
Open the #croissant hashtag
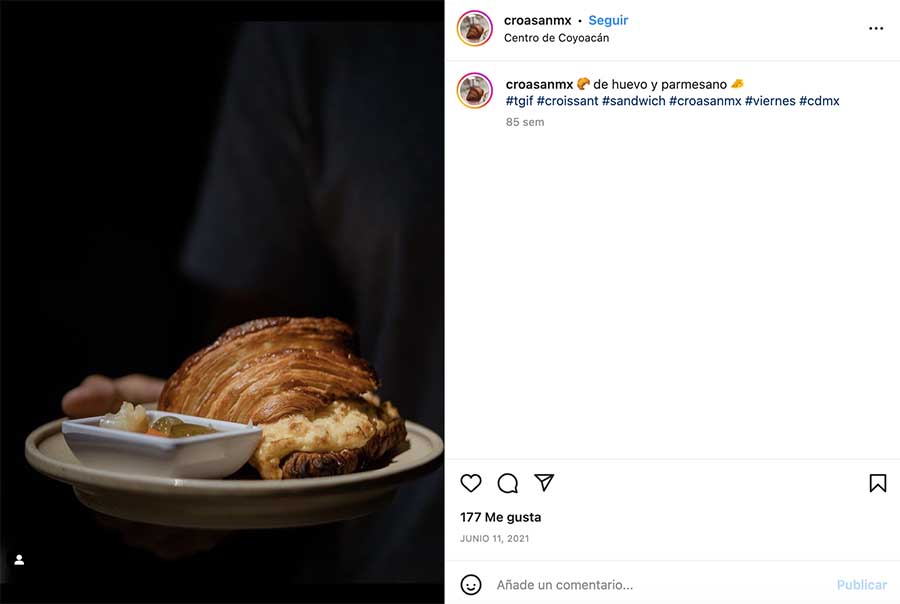pyautogui.click(x=567, y=101)
